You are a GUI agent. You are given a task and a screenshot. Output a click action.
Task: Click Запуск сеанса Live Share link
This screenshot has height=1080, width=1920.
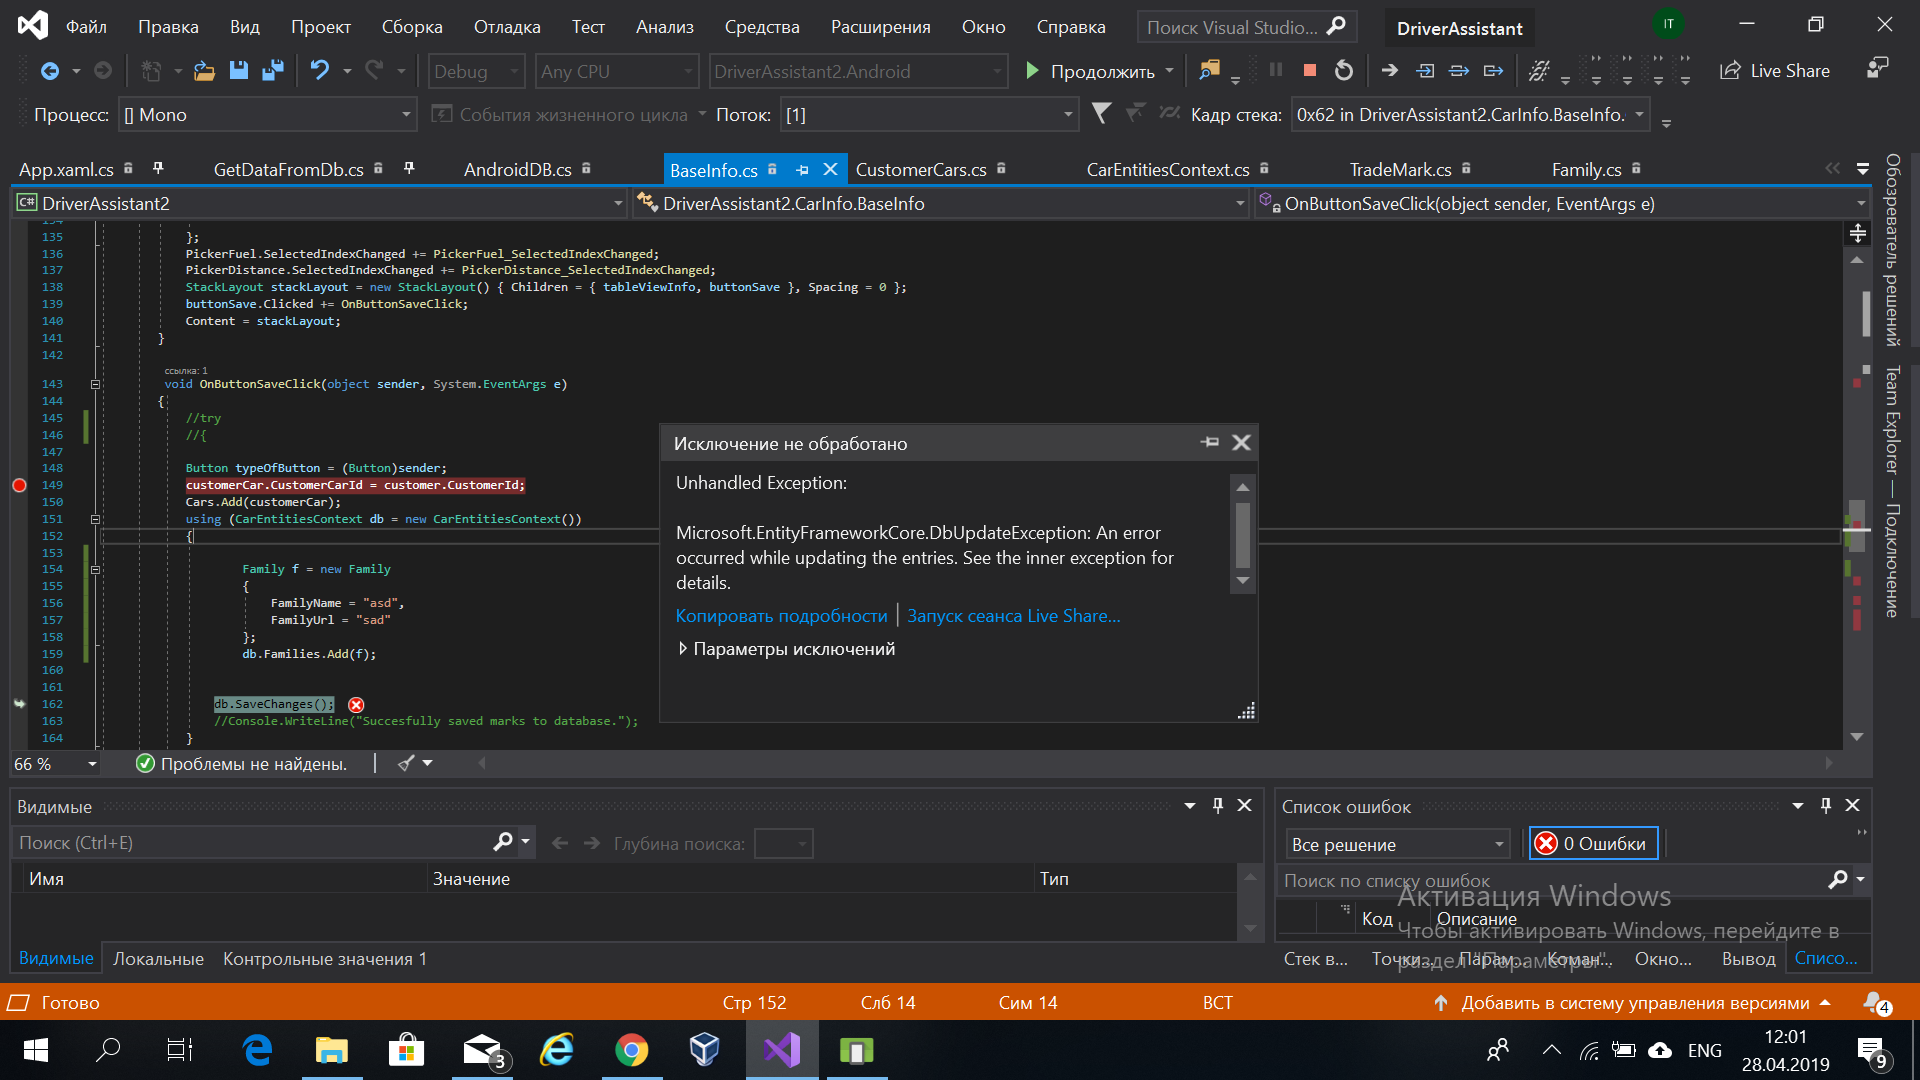tap(1014, 616)
